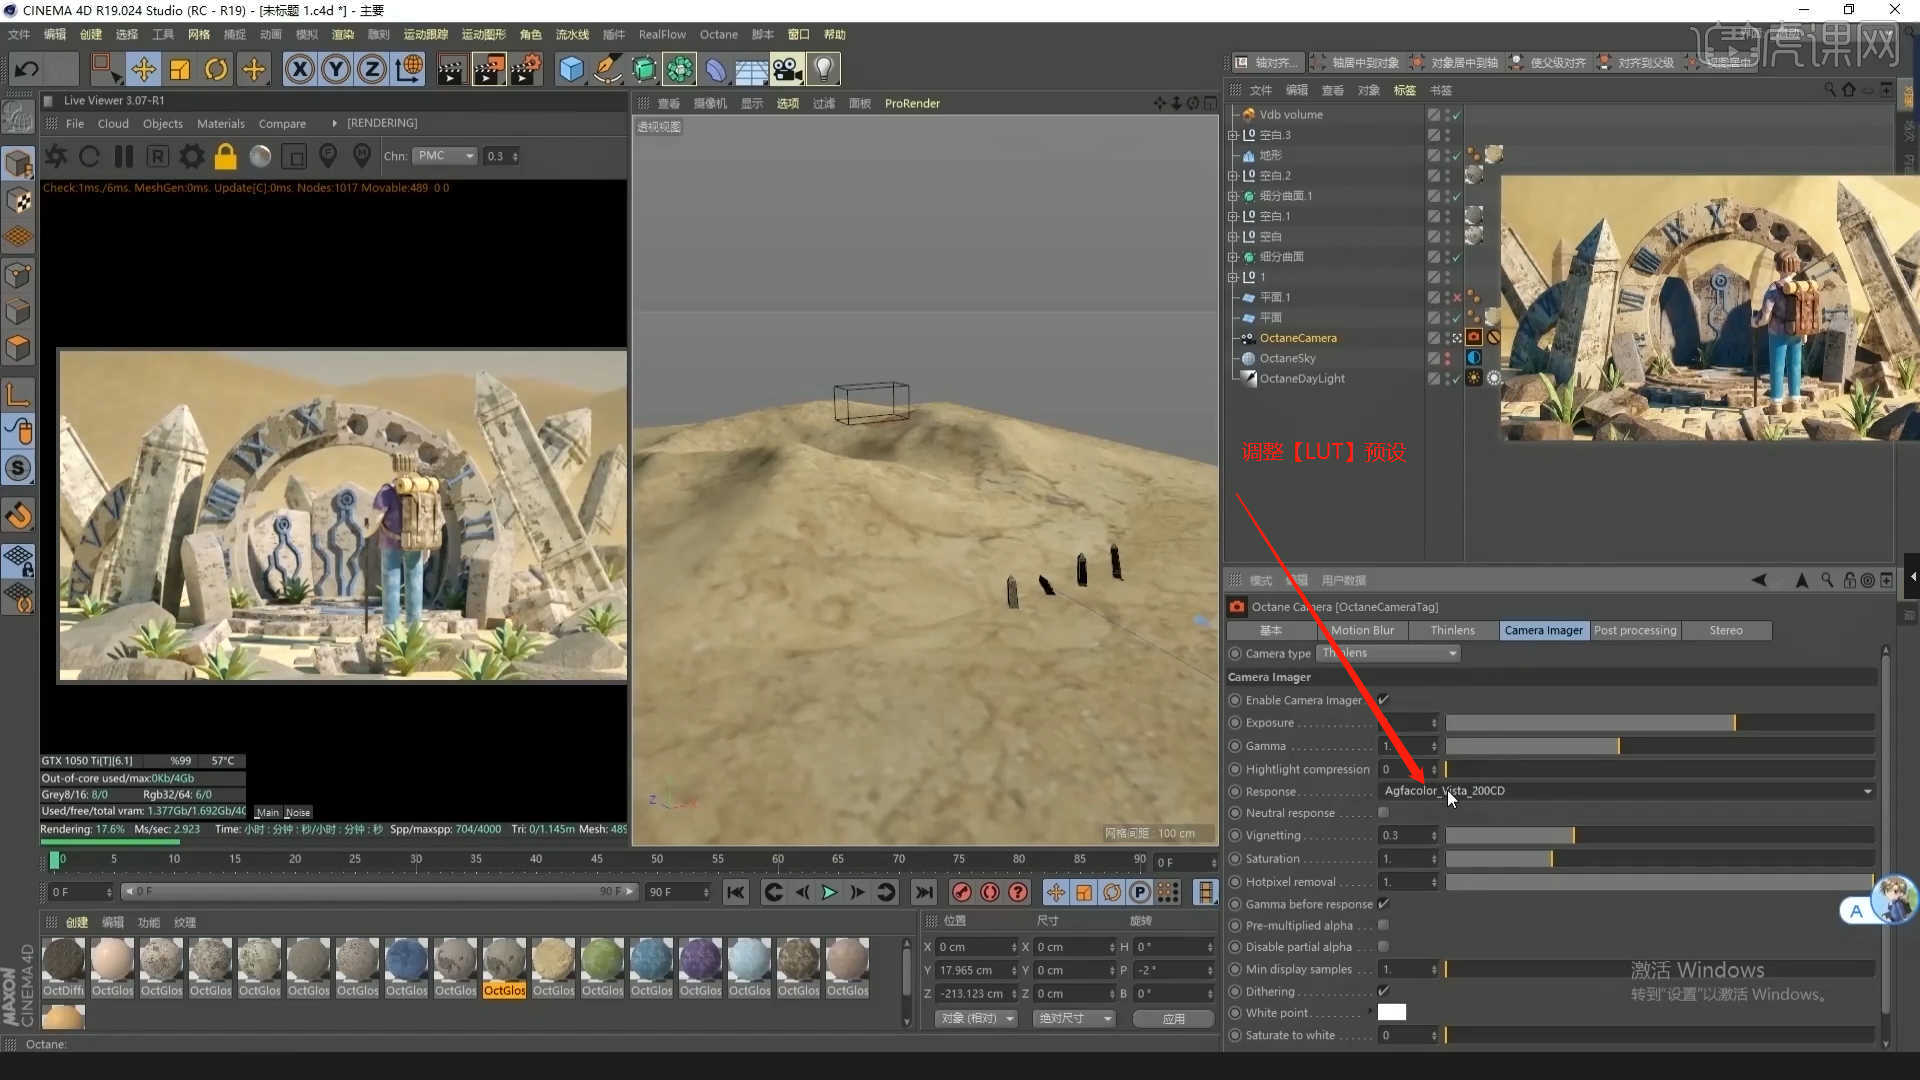Select OctaneSky in object manager
Image resolution: width=1920 pixels, height=1080 pixels.
coord(1287,358)
